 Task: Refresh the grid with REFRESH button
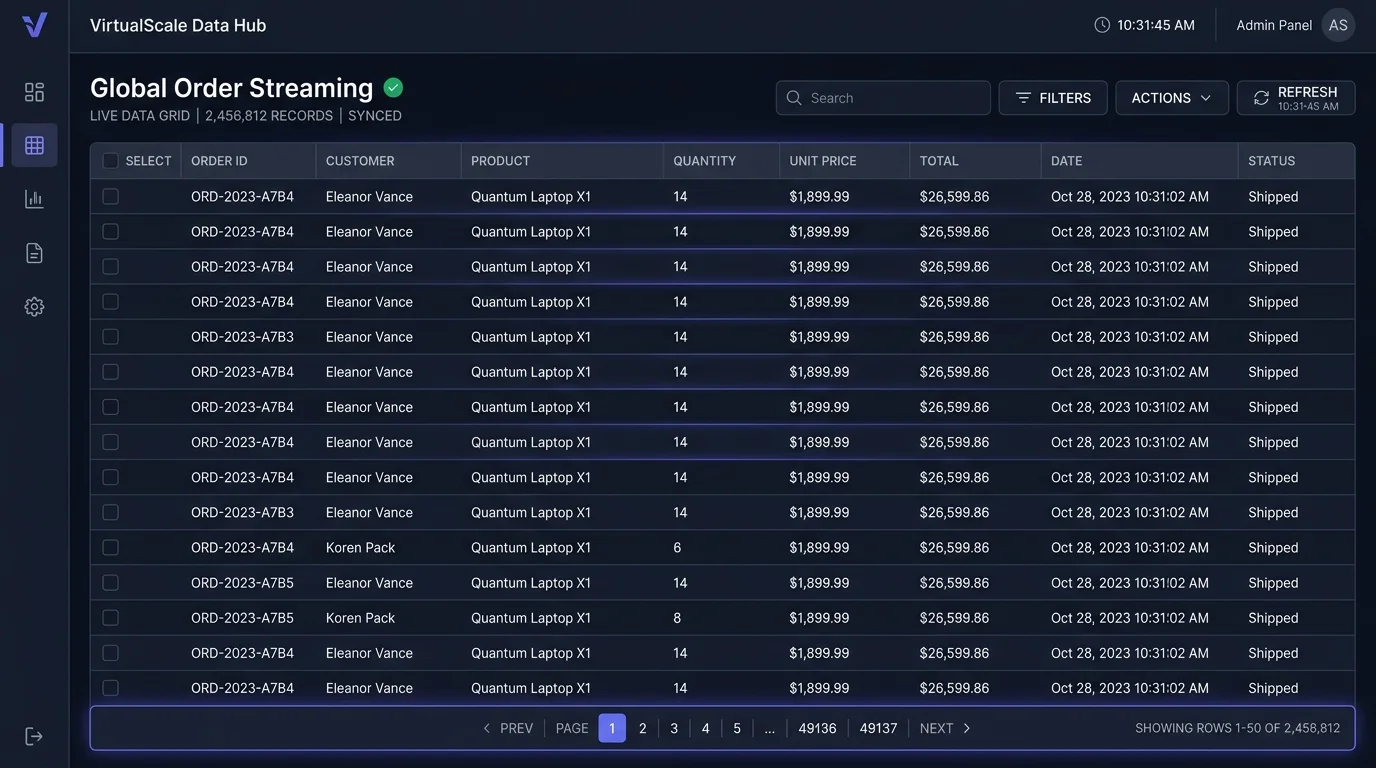pos(1296,98)
